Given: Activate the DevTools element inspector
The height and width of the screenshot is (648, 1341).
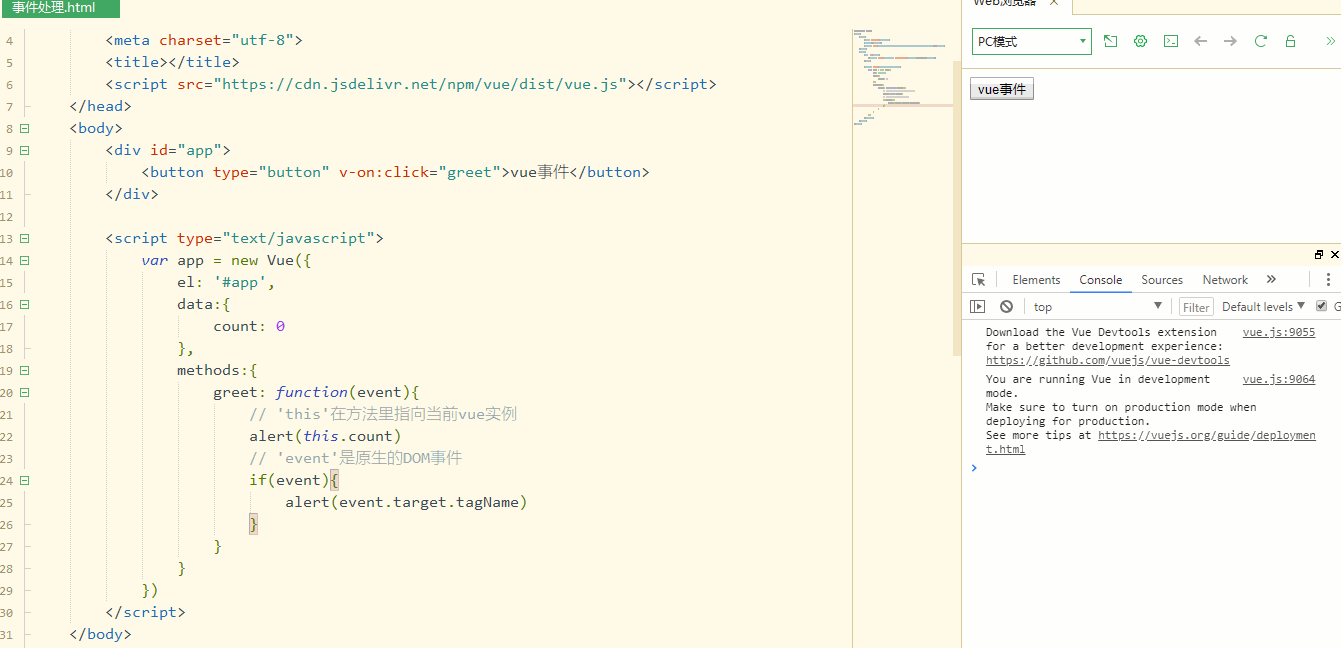Looking at the screenshot, I should (x=979, y=280).
